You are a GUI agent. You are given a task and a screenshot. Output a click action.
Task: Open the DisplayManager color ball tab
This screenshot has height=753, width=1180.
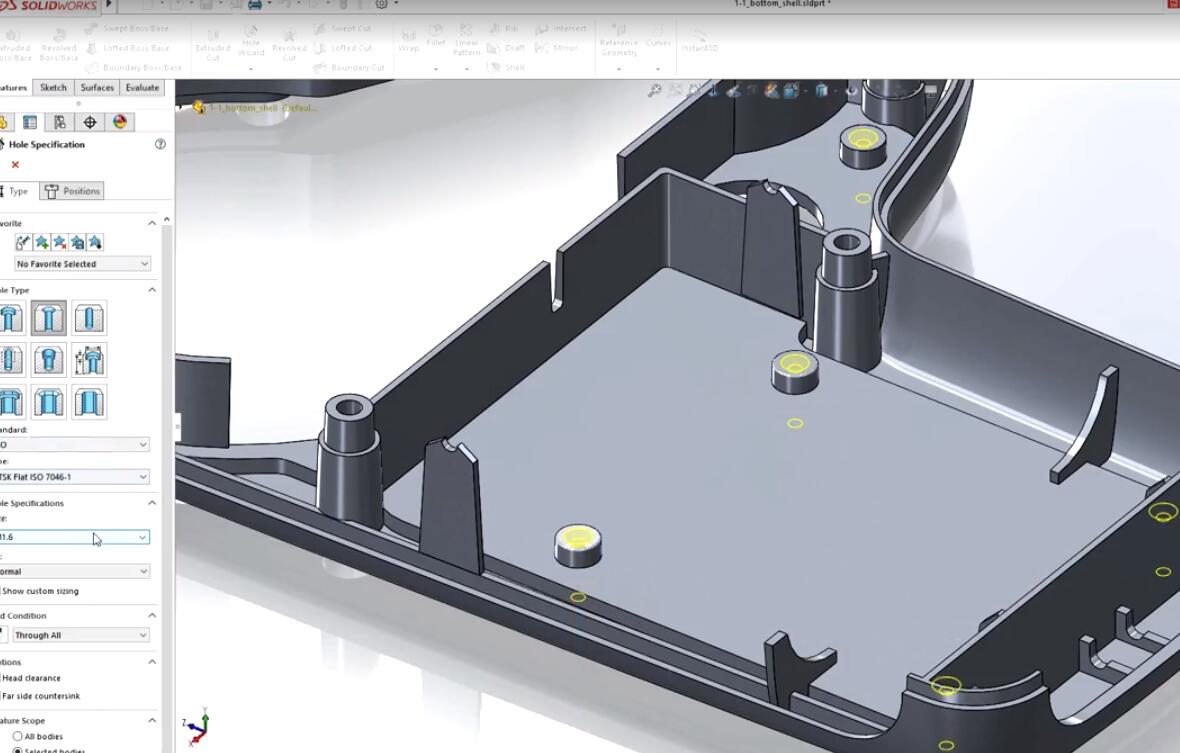[x=120, y=122]
